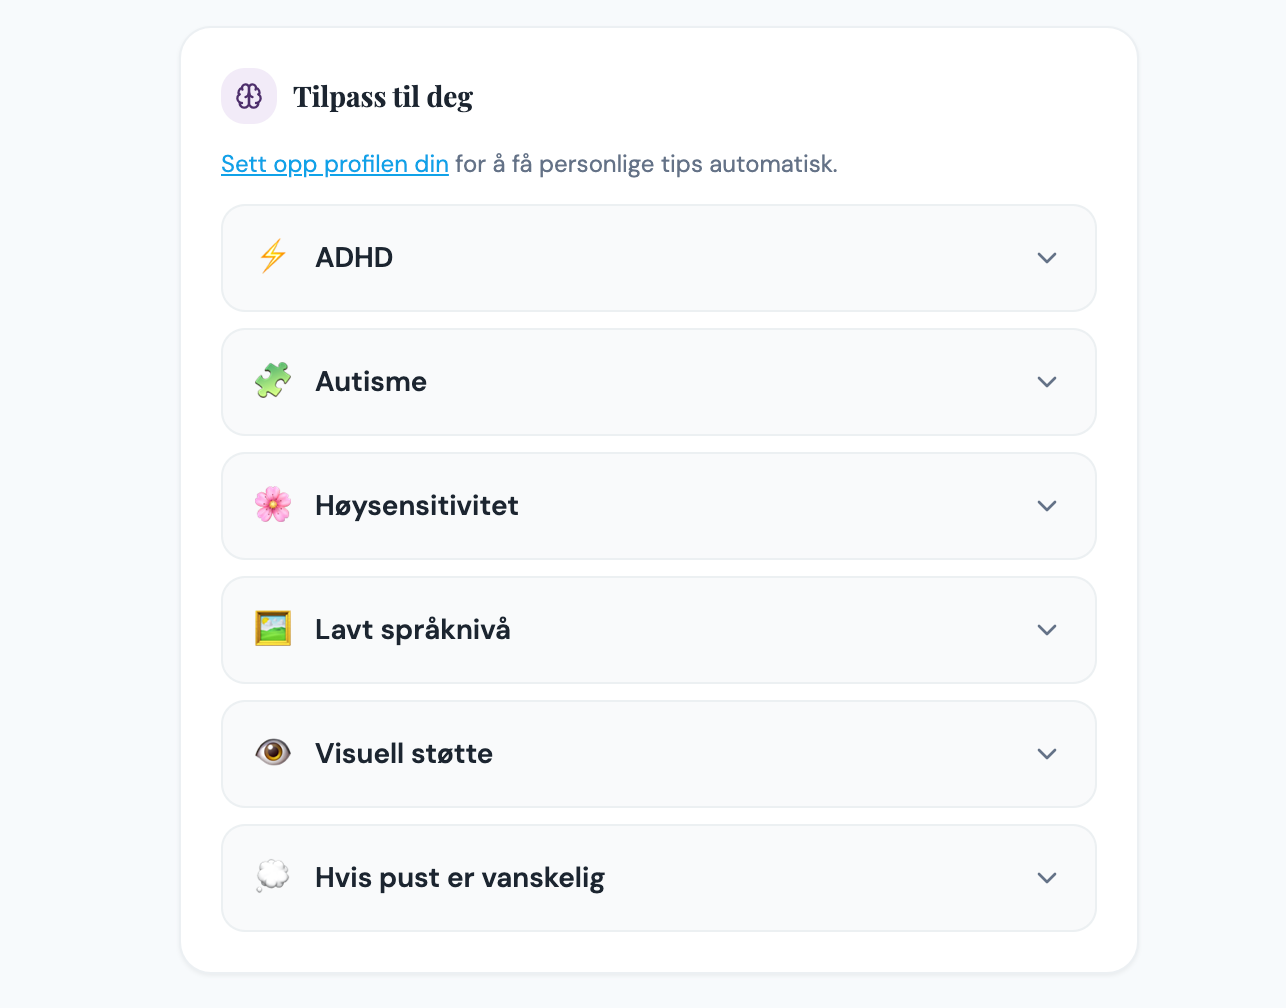
Task: Show the Visuell støtte section text
Action: coord(404,754)
